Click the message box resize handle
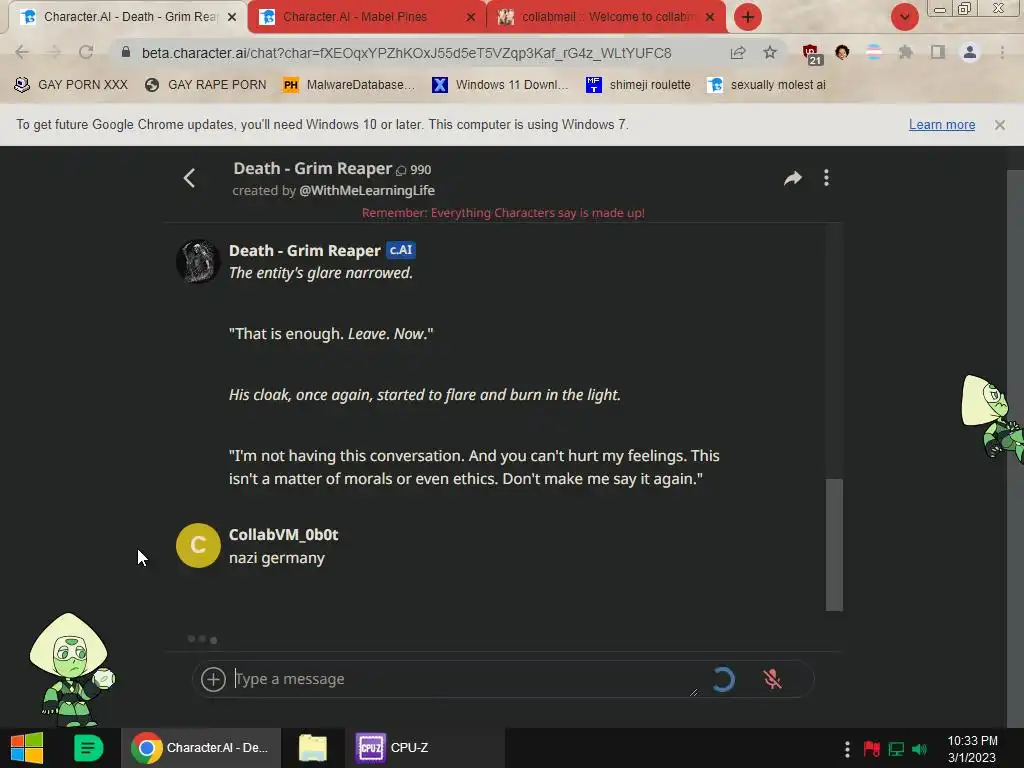 point(694,692)
